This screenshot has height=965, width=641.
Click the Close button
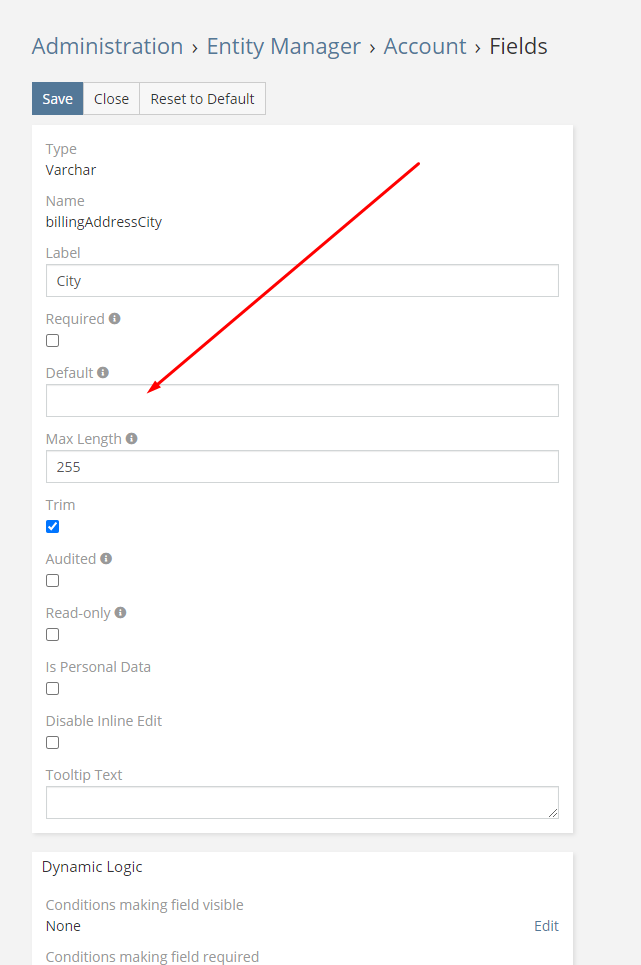pos(111,99)
